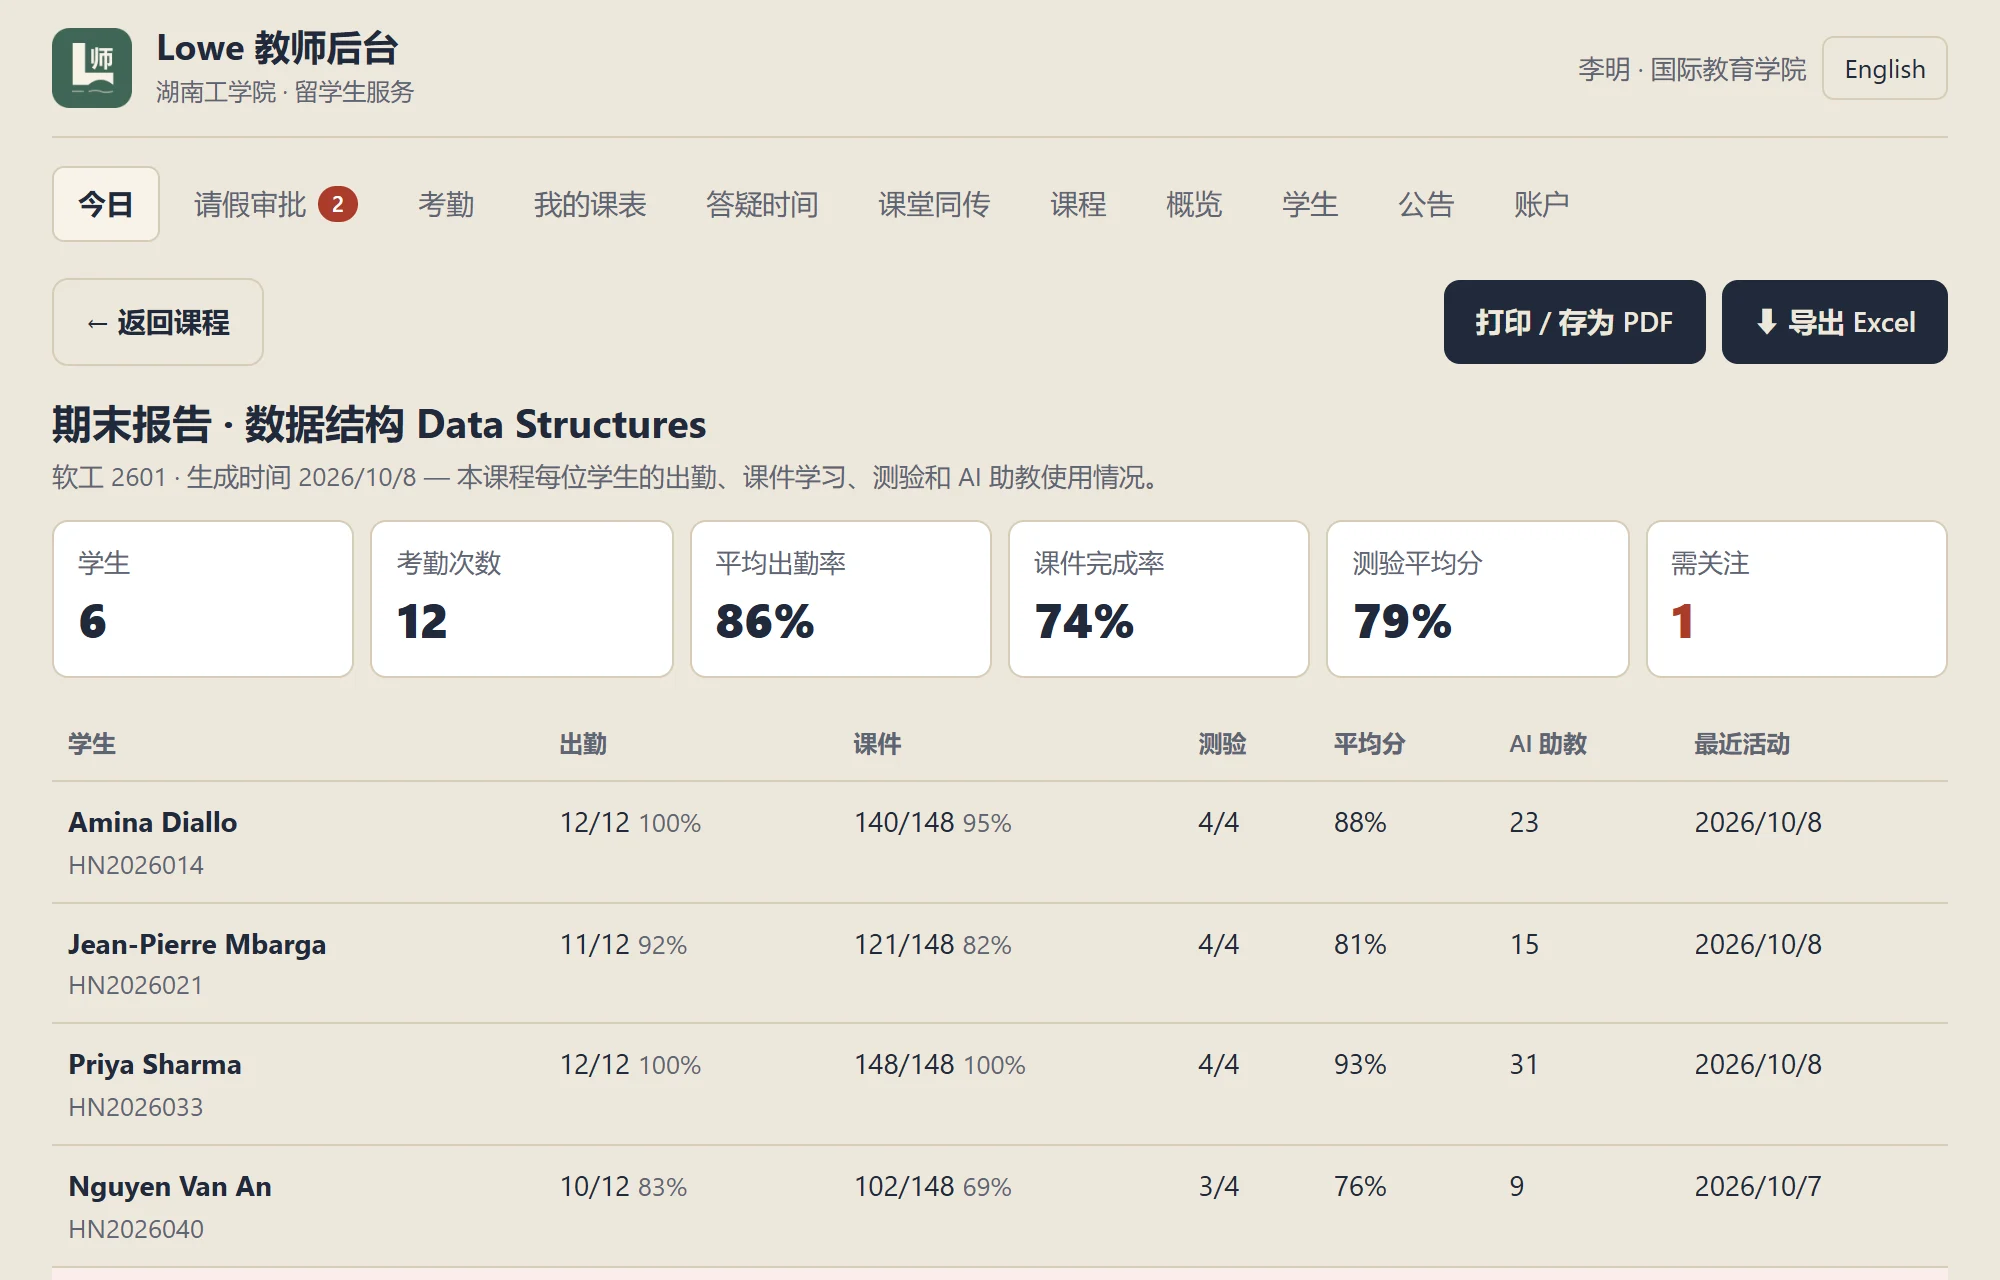Viewport: 2000px width, 1280px height.
Task: Click the 课件 column header
Action: [x=877, y=744]
